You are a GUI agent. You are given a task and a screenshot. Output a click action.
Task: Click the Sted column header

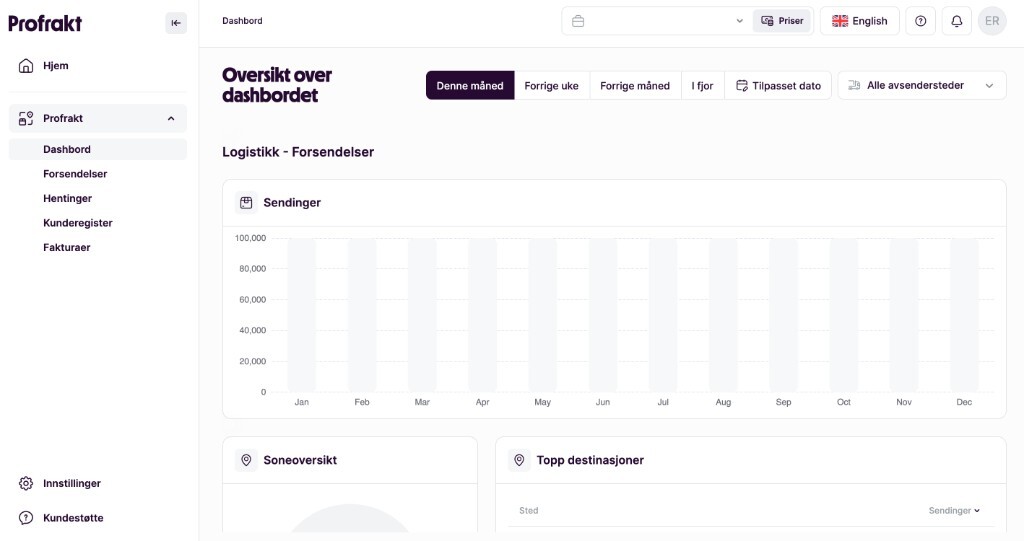[x=529, y=511]
